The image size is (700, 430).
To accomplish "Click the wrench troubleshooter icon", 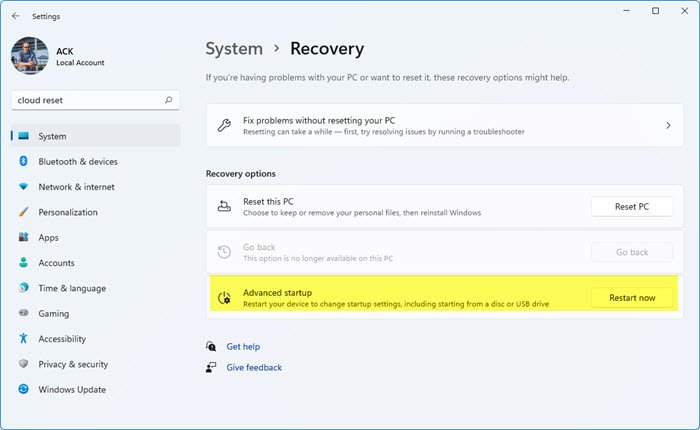I will (x=224, y=125).
